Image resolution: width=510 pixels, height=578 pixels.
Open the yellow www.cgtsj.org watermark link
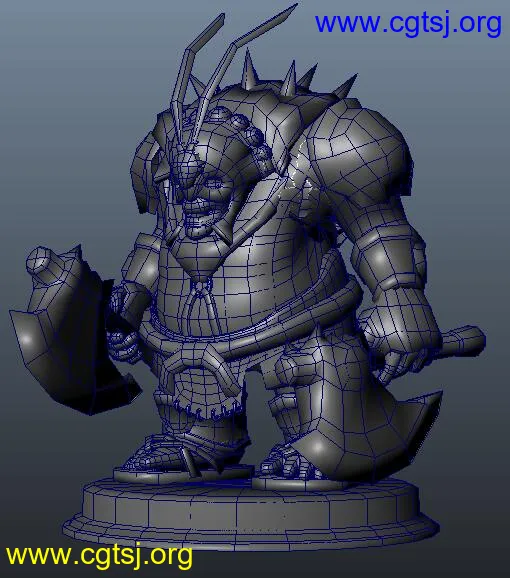tap(99, 556)
